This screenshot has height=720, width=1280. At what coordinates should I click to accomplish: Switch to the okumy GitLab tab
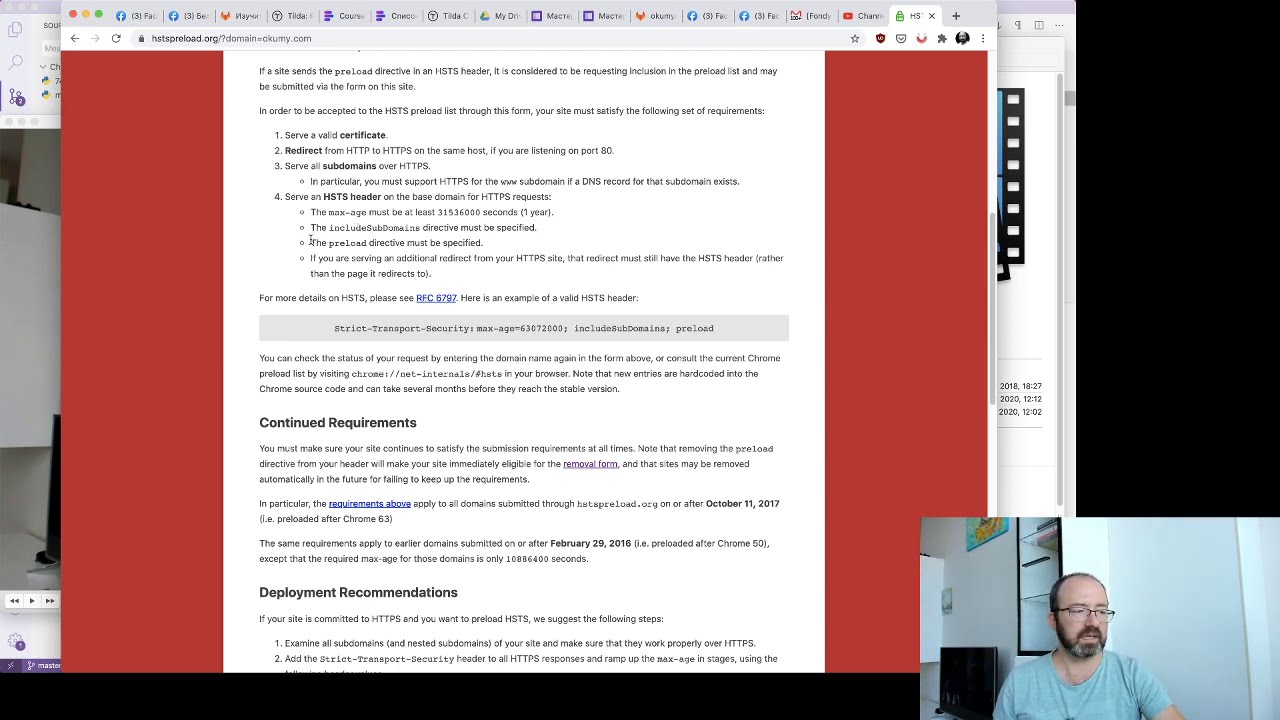pyautogui.click(x=655, y=16)
